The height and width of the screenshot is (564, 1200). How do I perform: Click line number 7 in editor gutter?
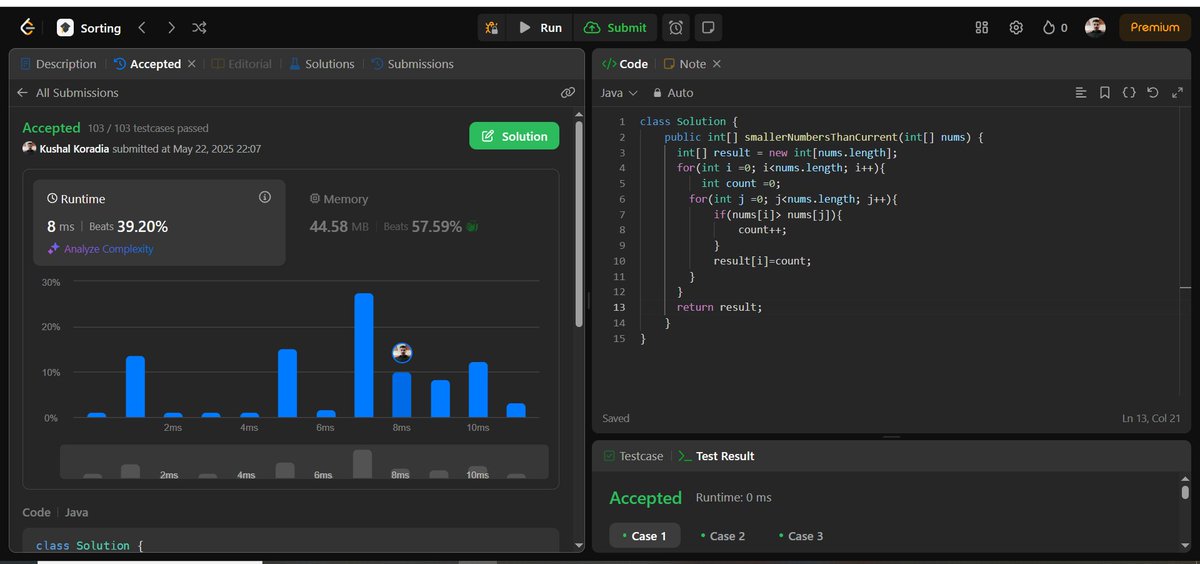(622, 214)
